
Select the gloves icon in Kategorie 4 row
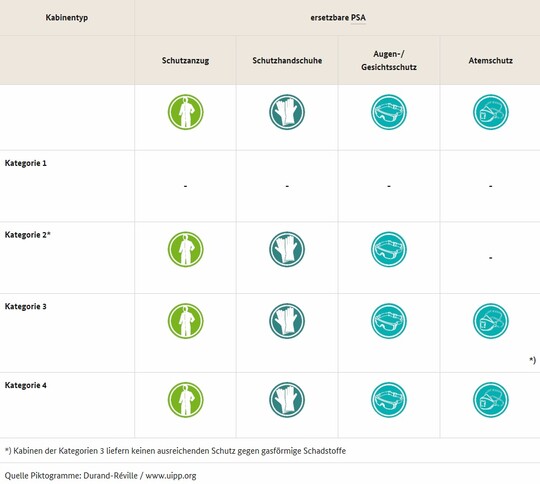click(x=287, y=400)
